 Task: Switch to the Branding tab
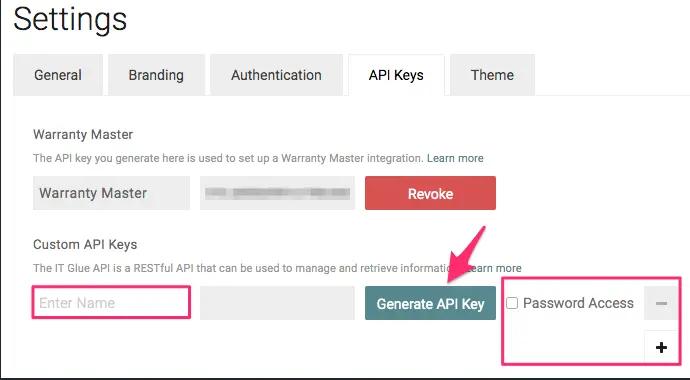pos(156,75)
